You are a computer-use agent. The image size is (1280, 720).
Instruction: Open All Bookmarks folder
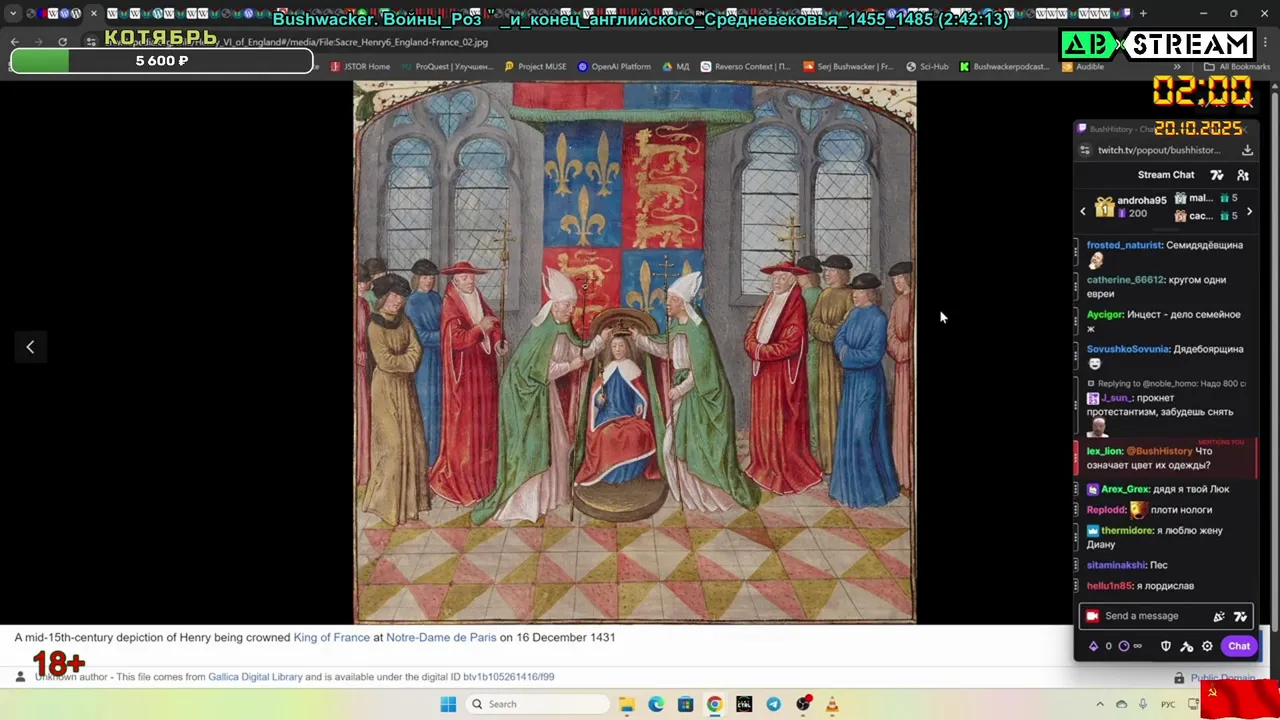[x=1237, y=67]
